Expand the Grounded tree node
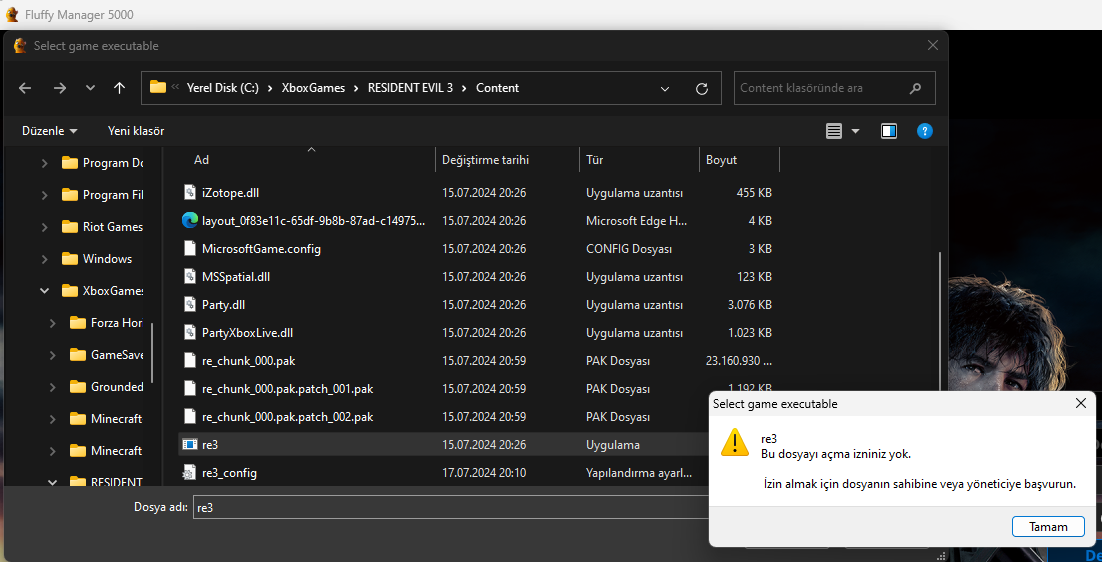The height and width of the screenshot is (562, 1102). pyautogui.click(x=53, y=387)
